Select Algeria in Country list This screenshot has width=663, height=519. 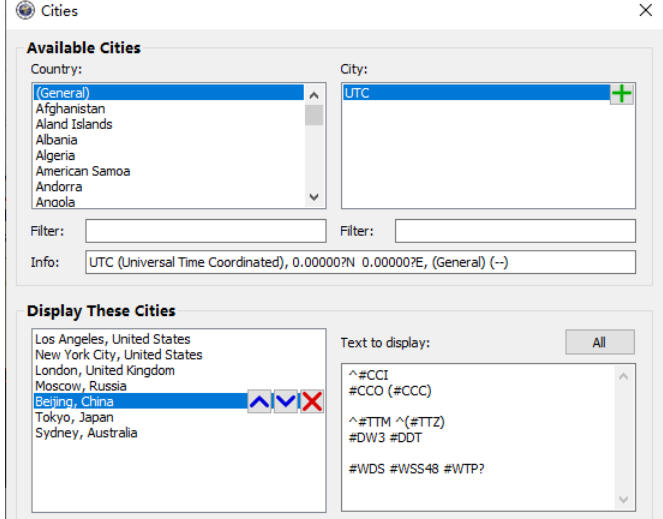point(168,156)
